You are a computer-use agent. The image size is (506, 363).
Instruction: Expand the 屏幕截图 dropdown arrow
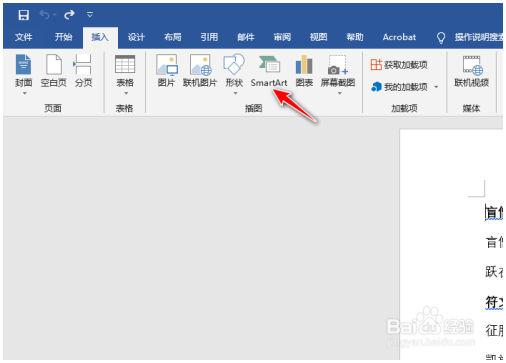point(340,94)
